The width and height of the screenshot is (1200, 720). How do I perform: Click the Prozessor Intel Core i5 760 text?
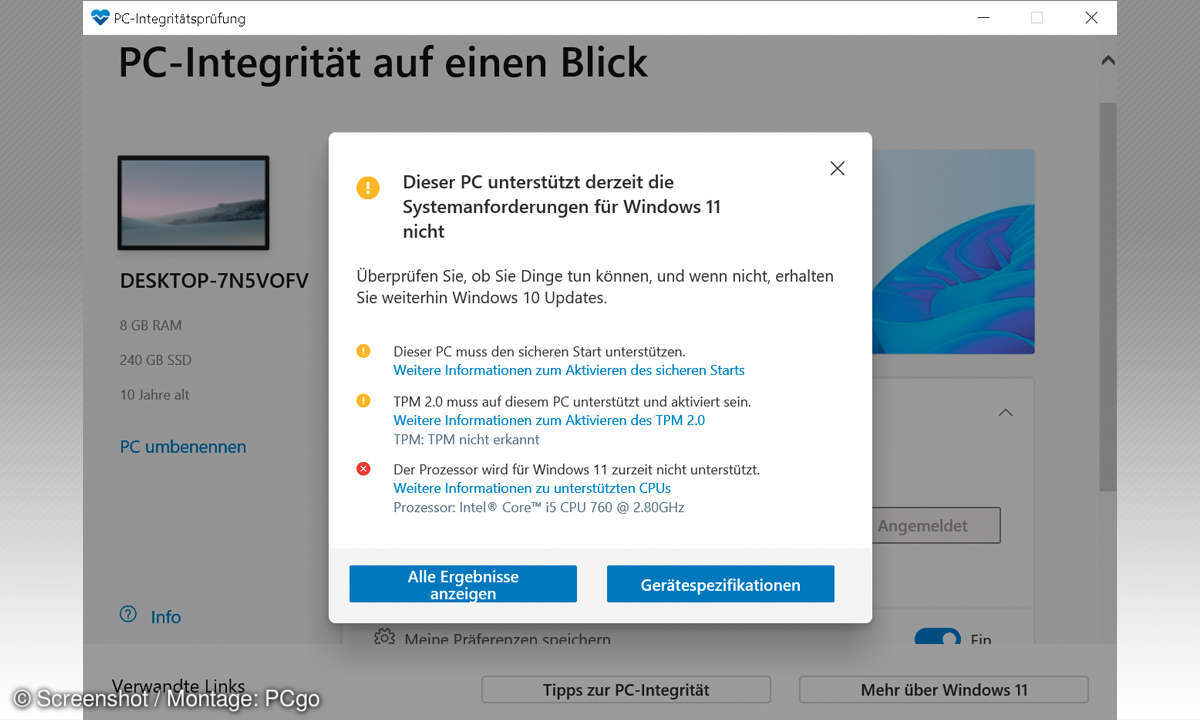pyautogui.click(x=539, y=507)
